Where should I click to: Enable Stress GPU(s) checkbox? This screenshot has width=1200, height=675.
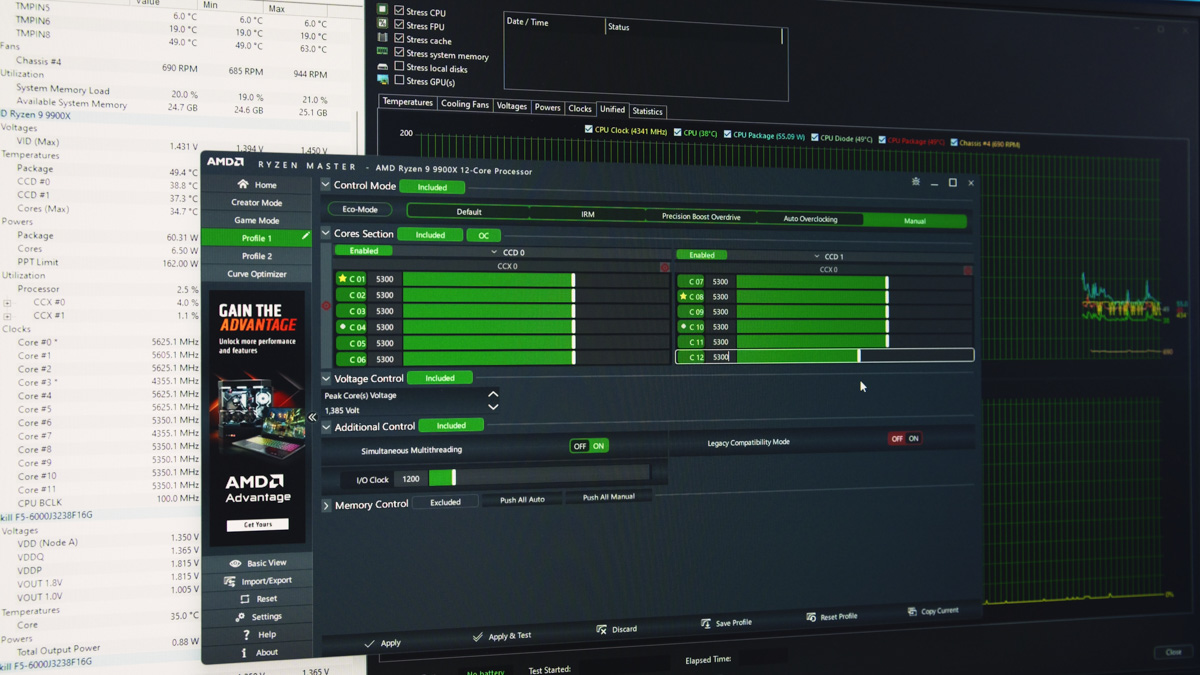[x=399, y=80]
